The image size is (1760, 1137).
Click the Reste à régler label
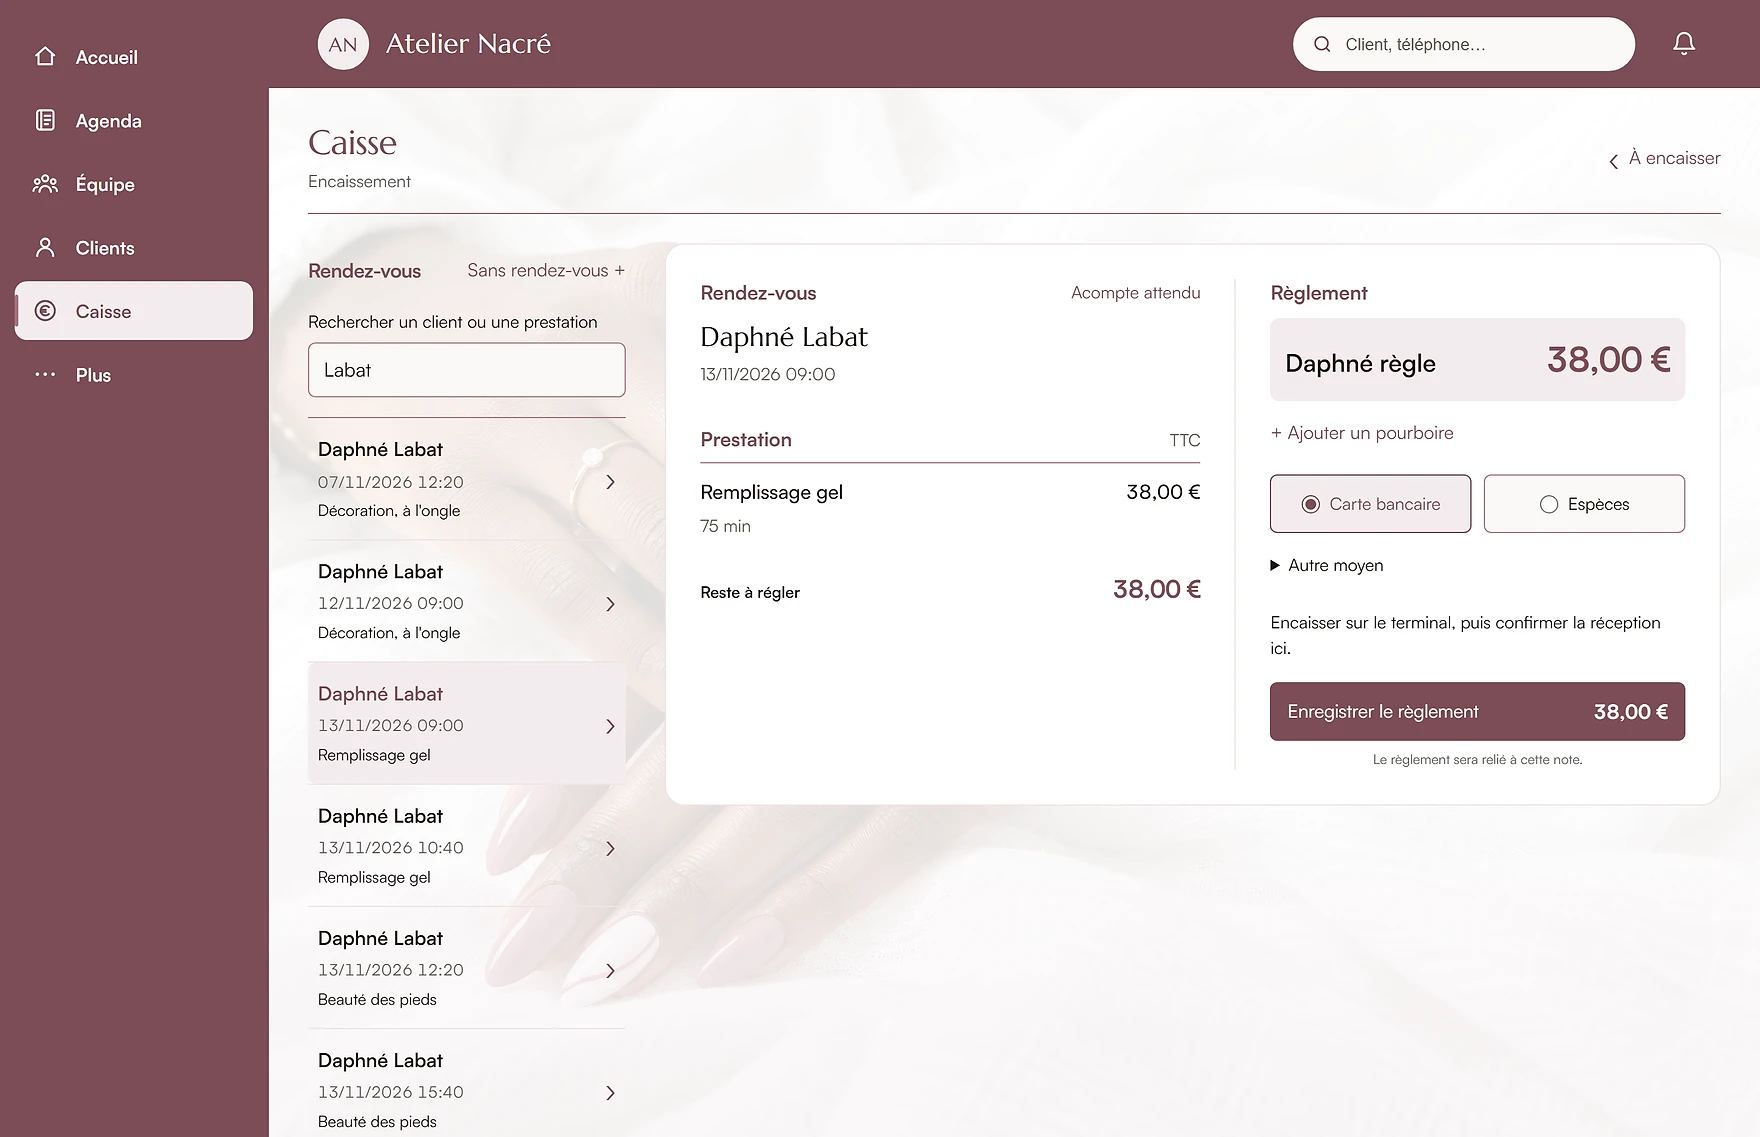pos(750,593)
